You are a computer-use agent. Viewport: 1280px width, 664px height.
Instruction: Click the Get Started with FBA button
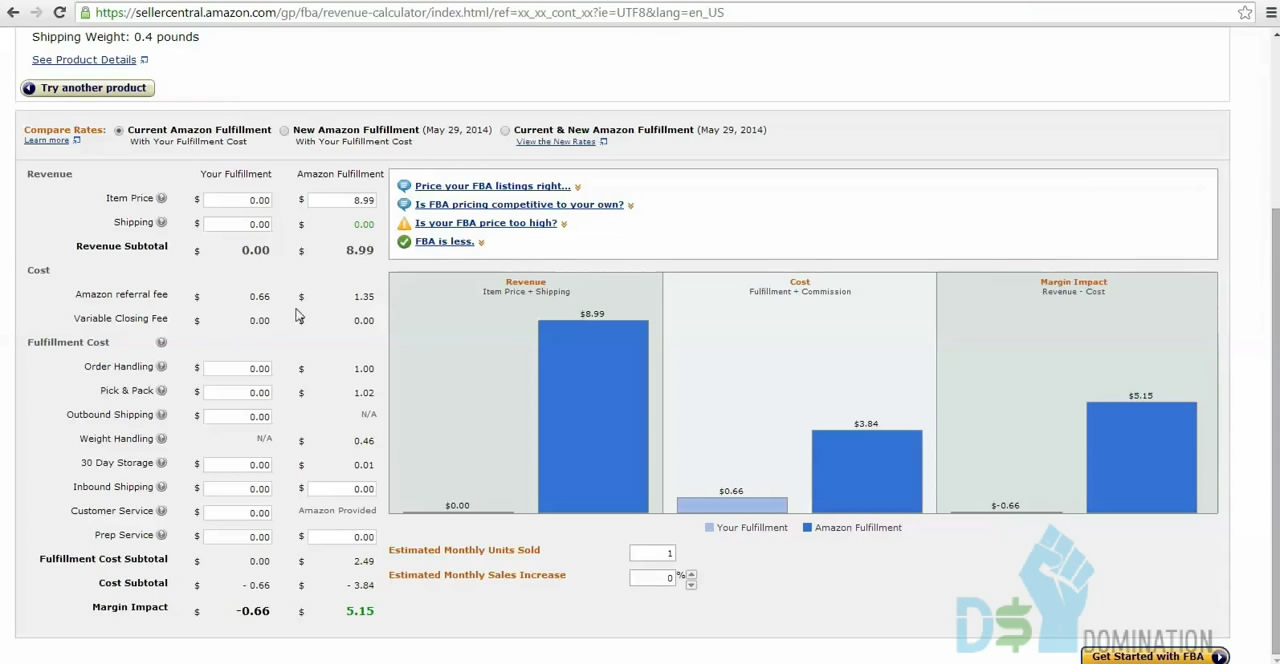click(x=1155, y=656)
